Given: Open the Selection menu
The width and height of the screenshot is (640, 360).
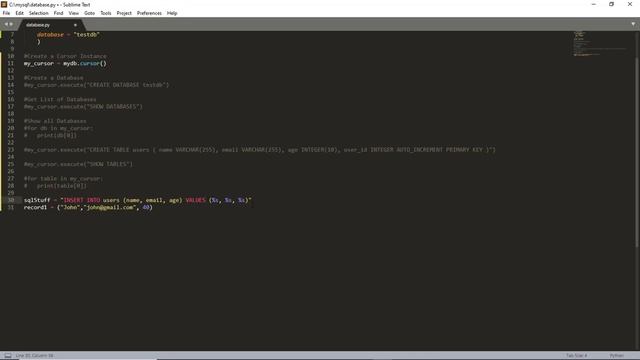Looking at the screenshot, I should (x=38, y=13).
